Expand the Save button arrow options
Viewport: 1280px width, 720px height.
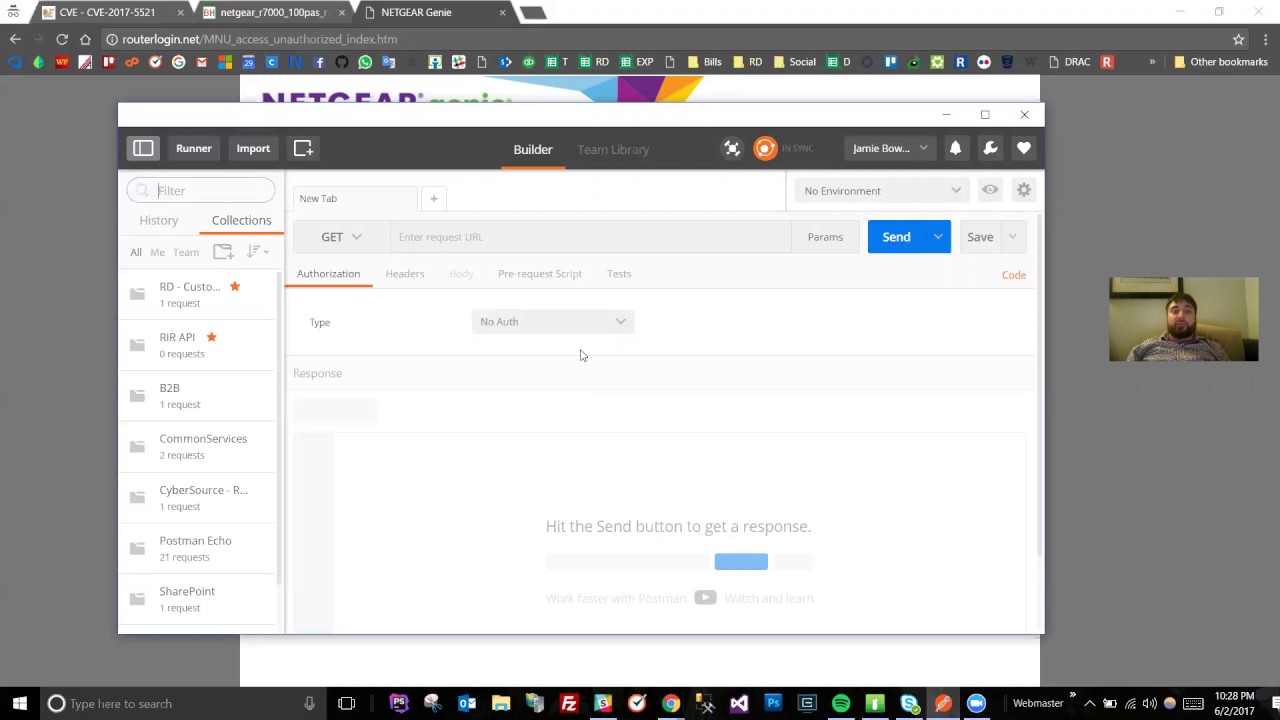click(x=1012, y=237)
